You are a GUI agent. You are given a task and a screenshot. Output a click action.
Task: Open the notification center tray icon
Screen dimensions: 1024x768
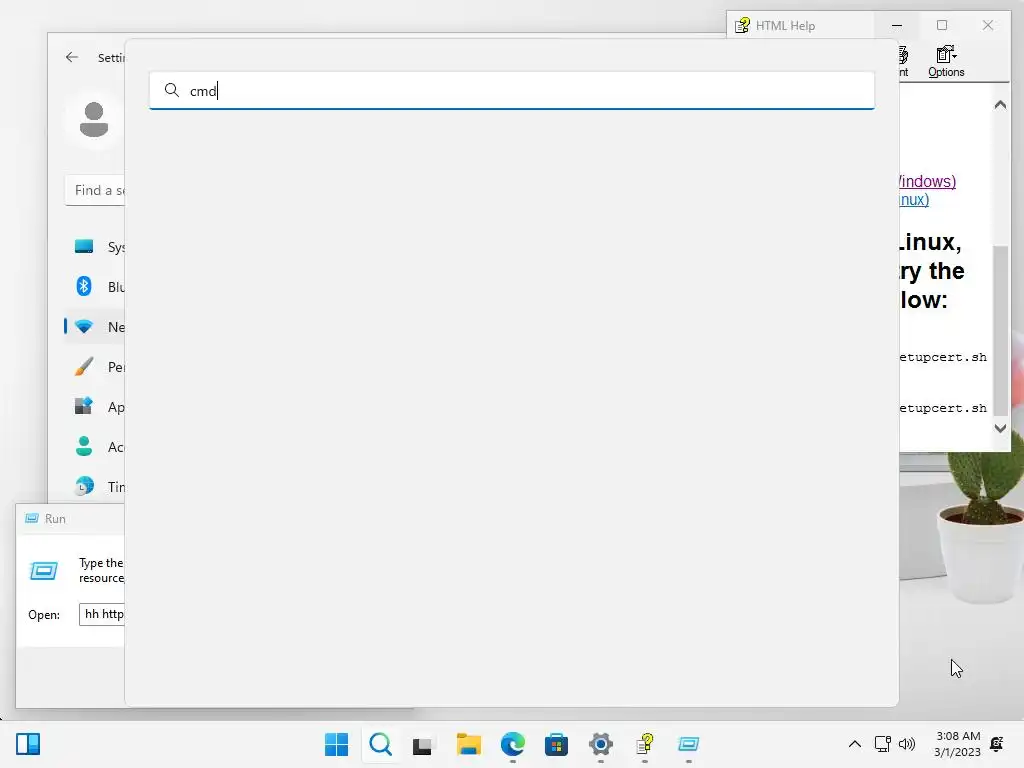[997, 744]
